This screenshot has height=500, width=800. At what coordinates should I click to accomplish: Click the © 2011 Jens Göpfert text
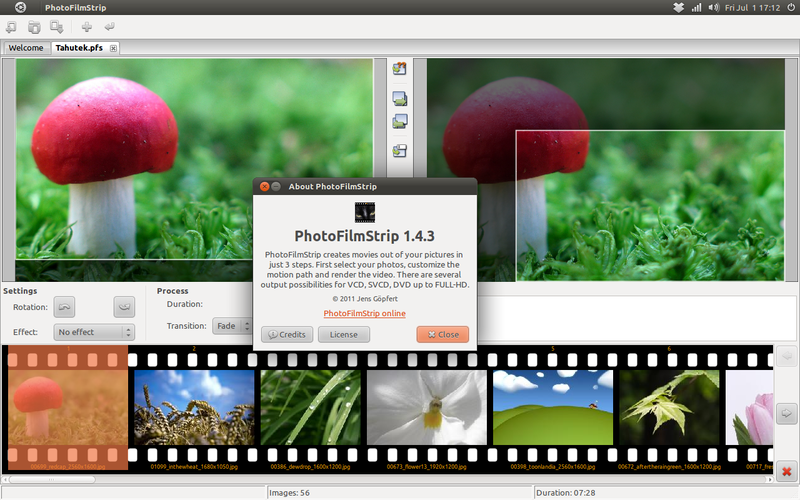pyautogui.click(x=365, y=299)
